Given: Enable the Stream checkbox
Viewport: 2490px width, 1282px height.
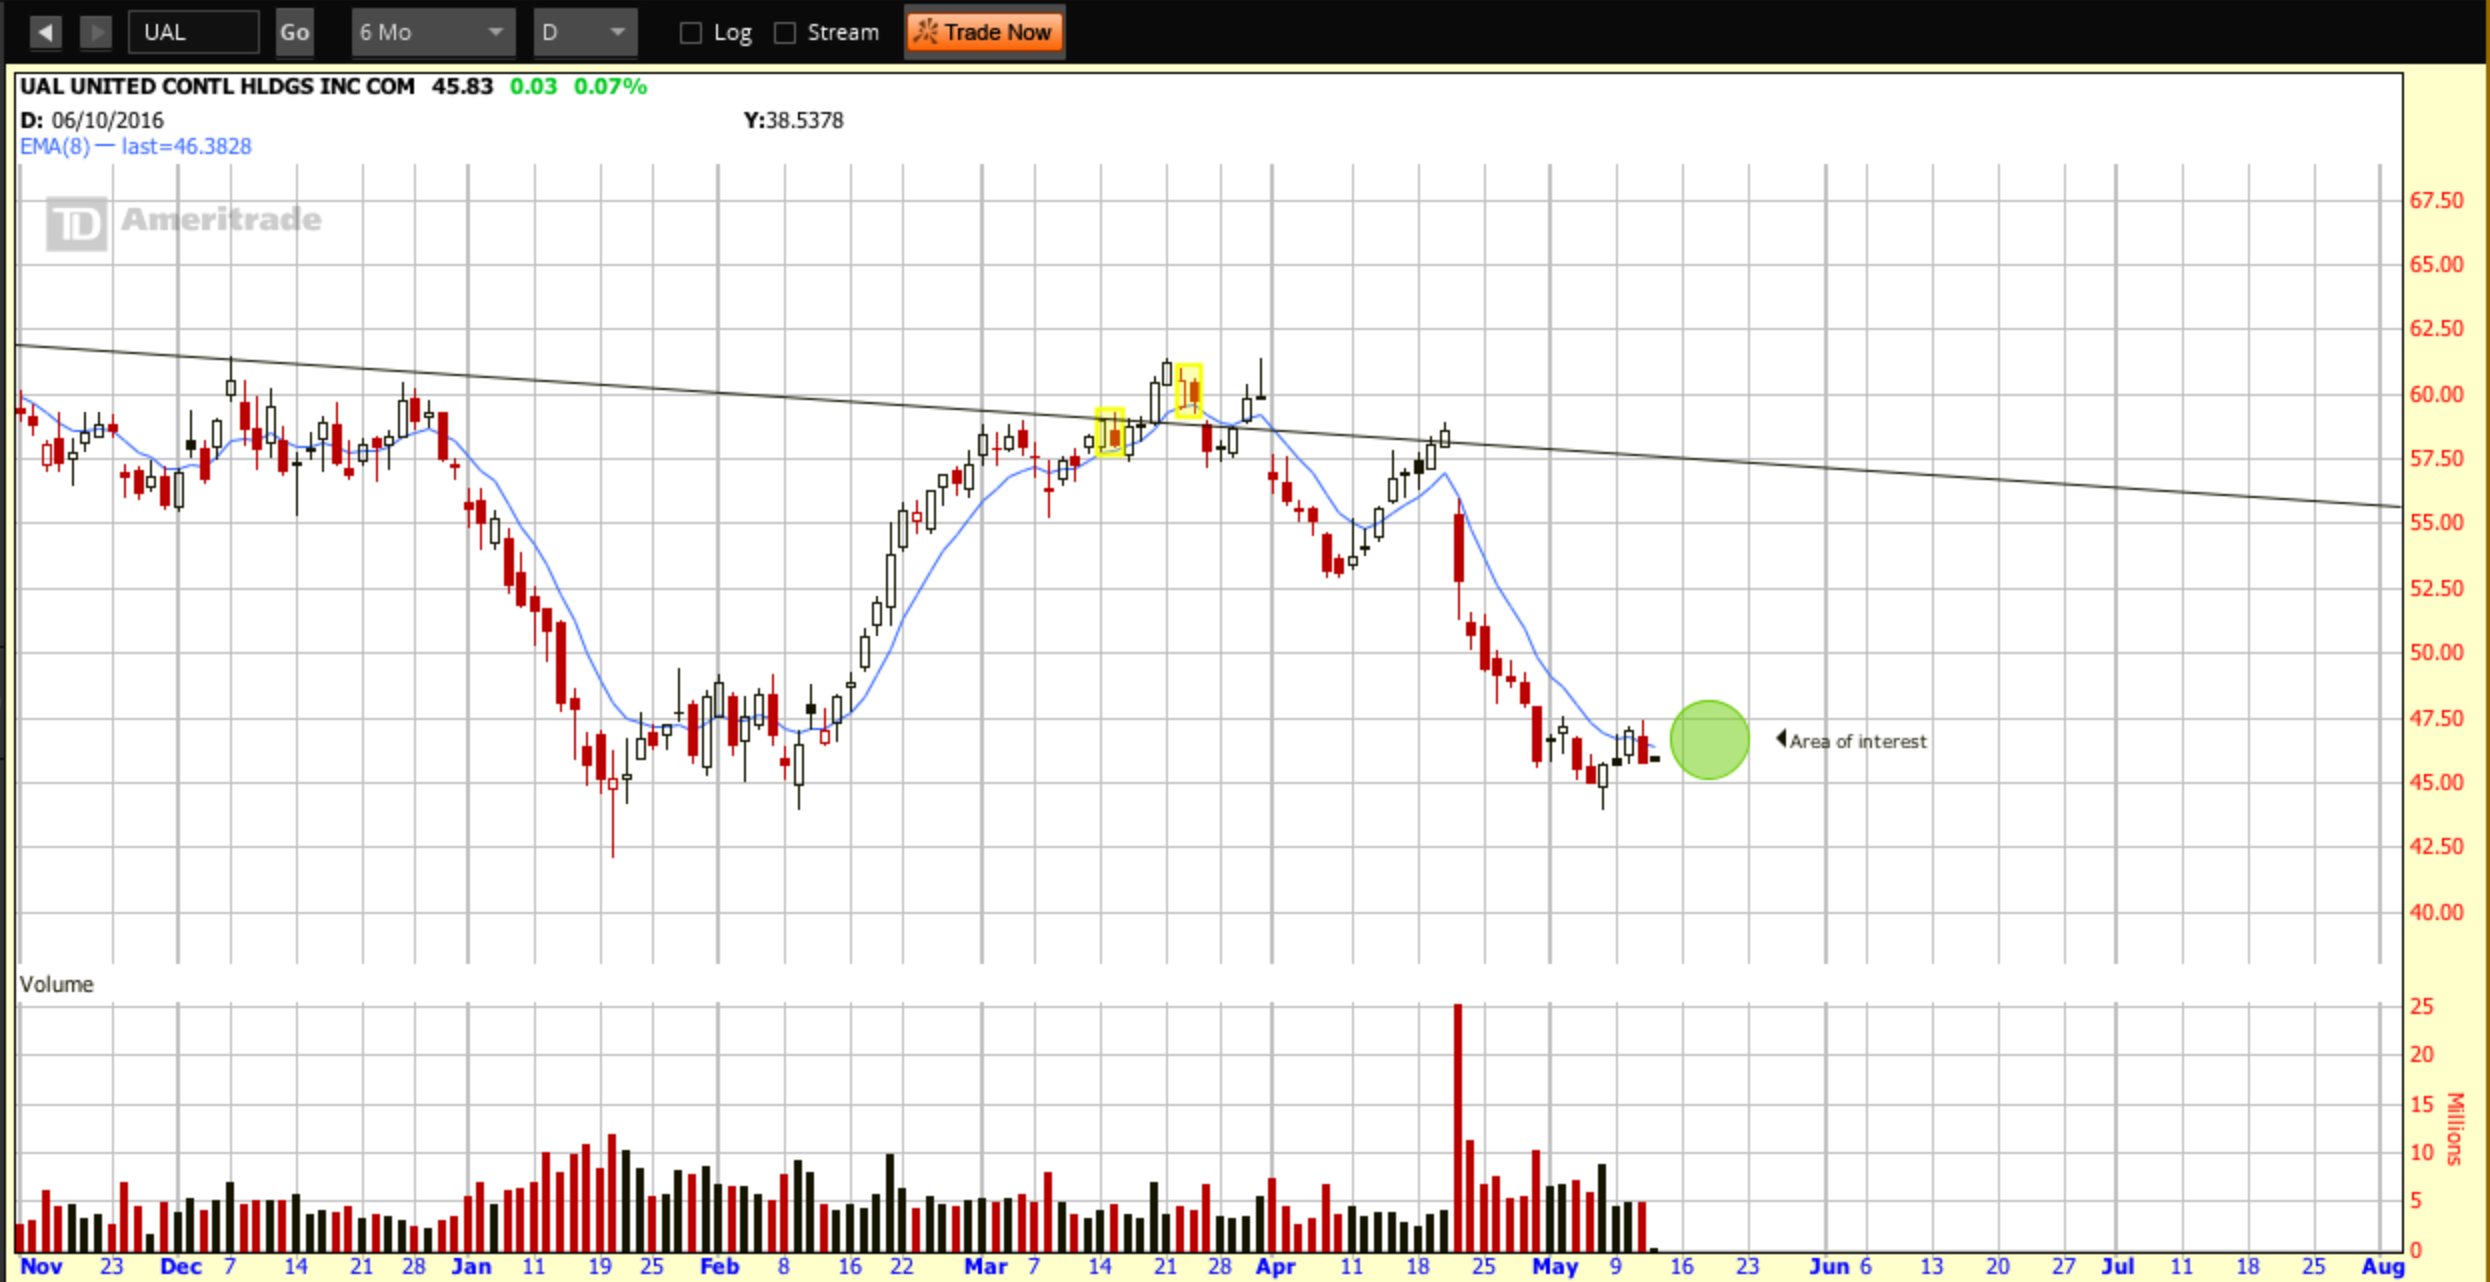Looking at the screenshot, I should 786,33.
